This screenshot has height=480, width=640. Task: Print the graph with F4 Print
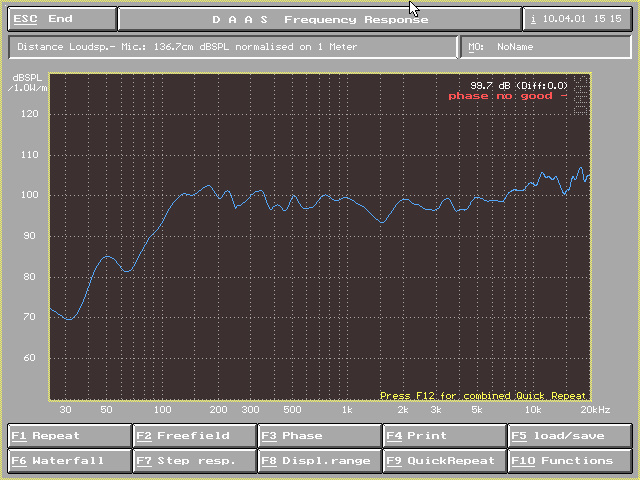444,435
